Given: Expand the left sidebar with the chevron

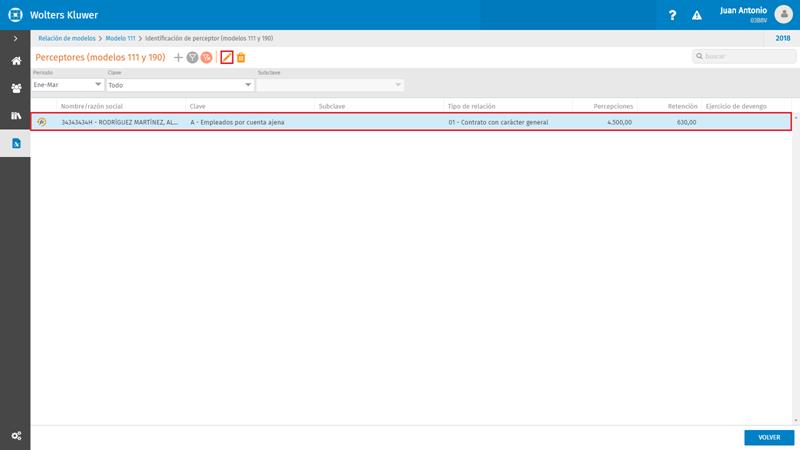Looking at the screenshot, I should point(15,38).
